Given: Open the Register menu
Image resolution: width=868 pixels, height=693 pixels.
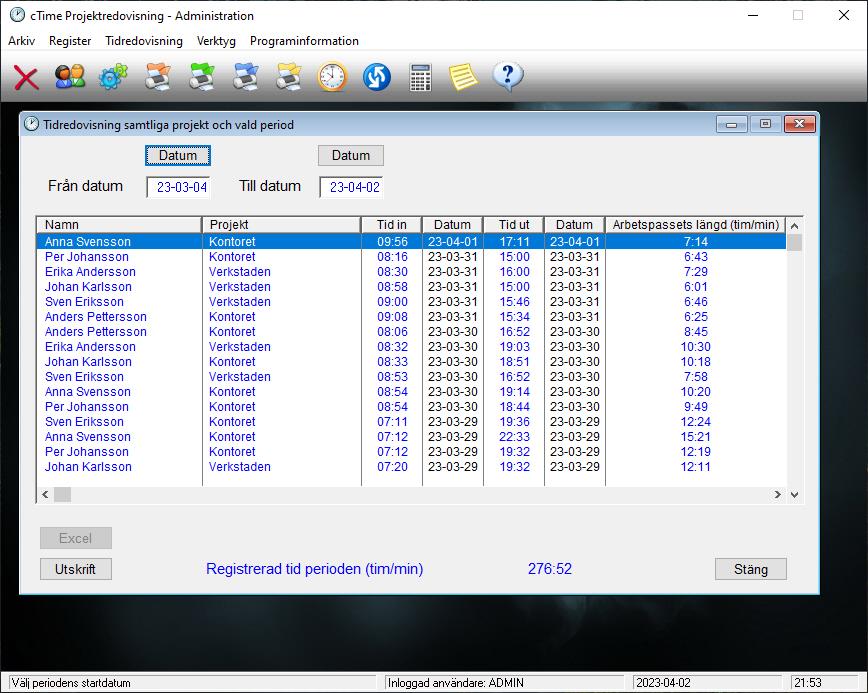Looking at the screenshot, I should [70, 41].
